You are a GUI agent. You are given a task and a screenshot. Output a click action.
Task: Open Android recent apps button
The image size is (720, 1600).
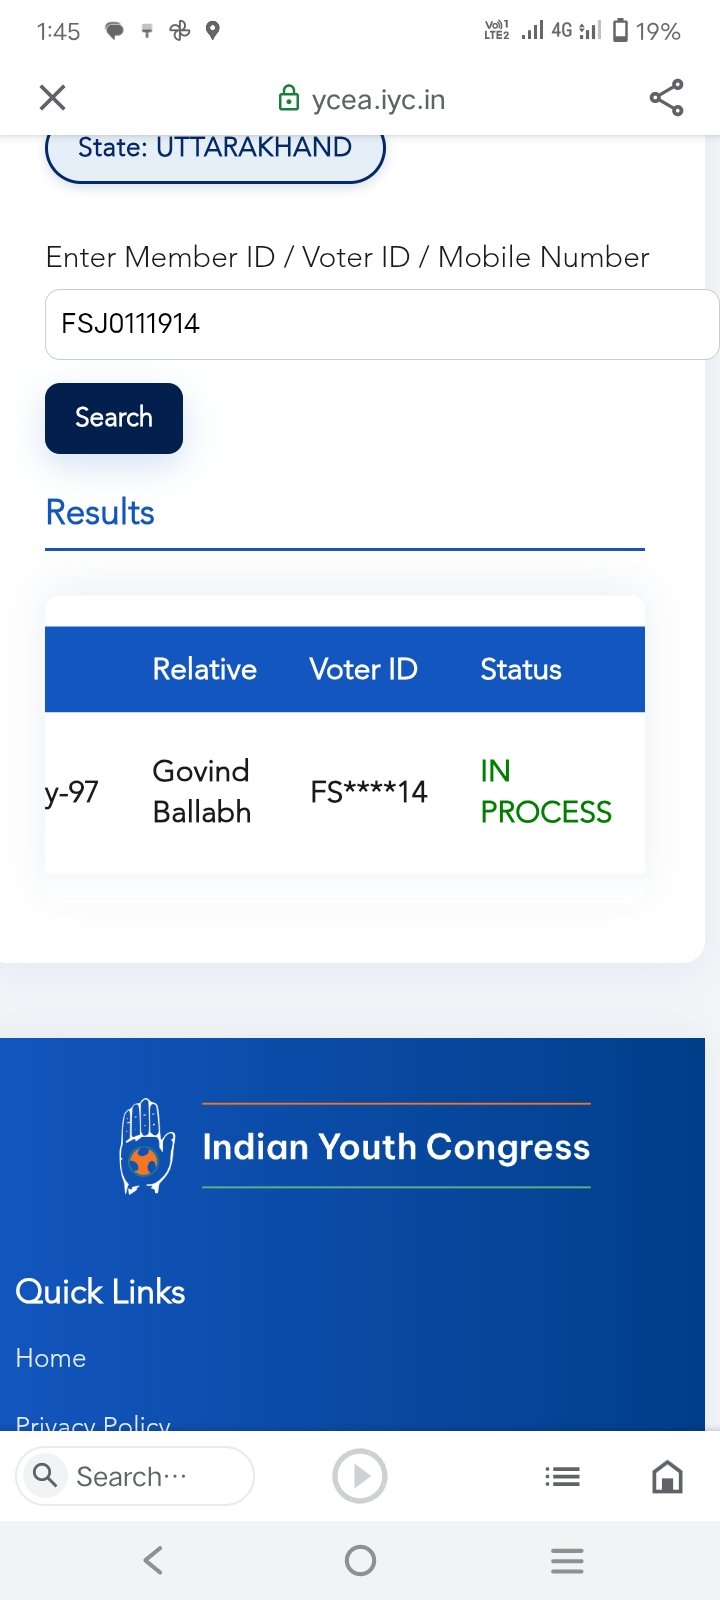pyautogui.click(x=567, y=1560)
